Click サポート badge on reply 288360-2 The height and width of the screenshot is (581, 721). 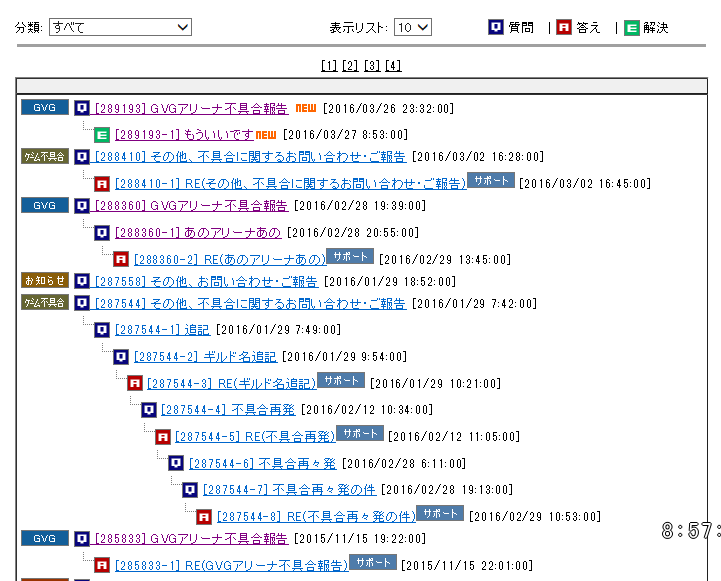point(350,256)
